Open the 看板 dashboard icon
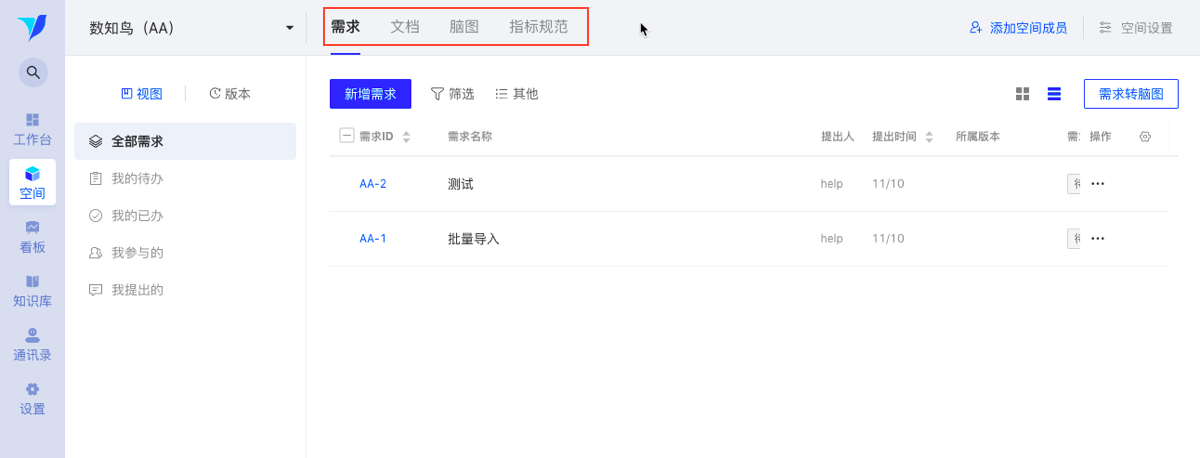Viewport: 1200px width, 458px height. 32,227
